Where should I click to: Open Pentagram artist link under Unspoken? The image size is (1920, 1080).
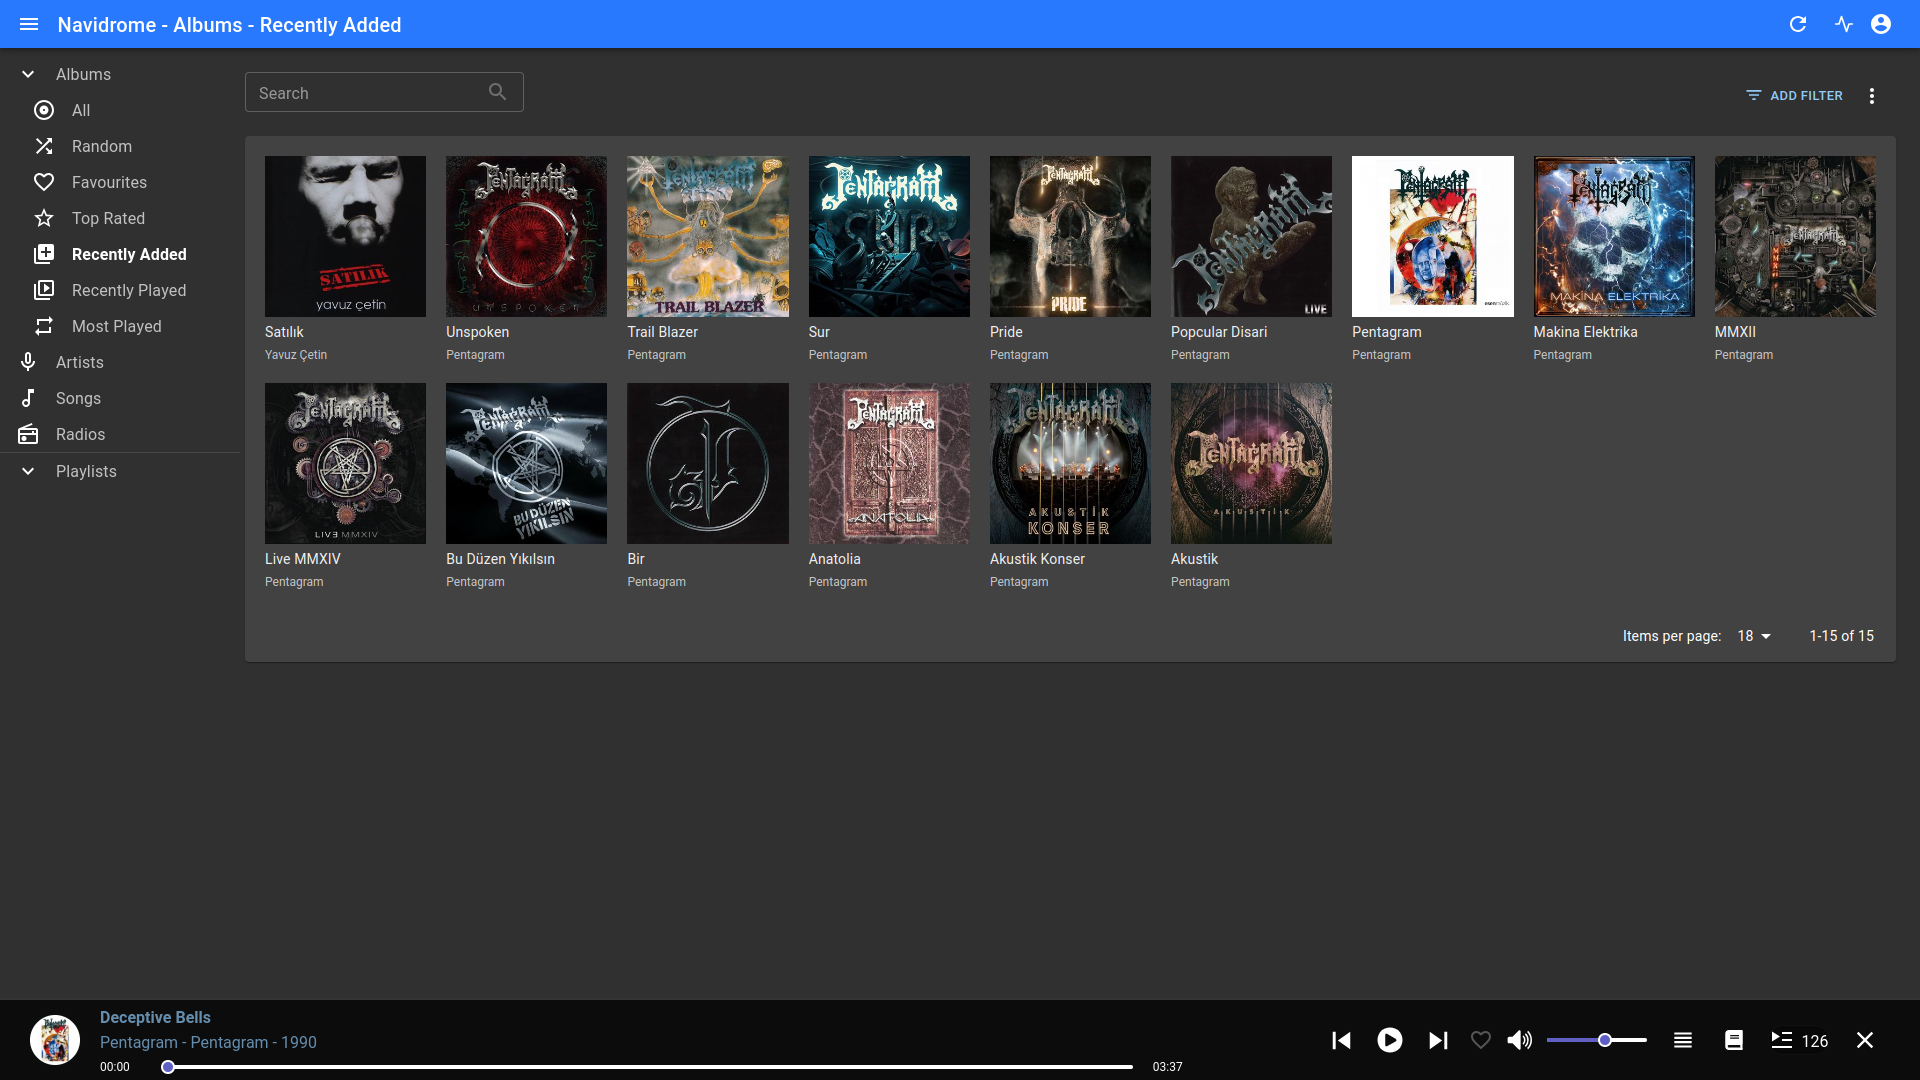tap(475, 355)
